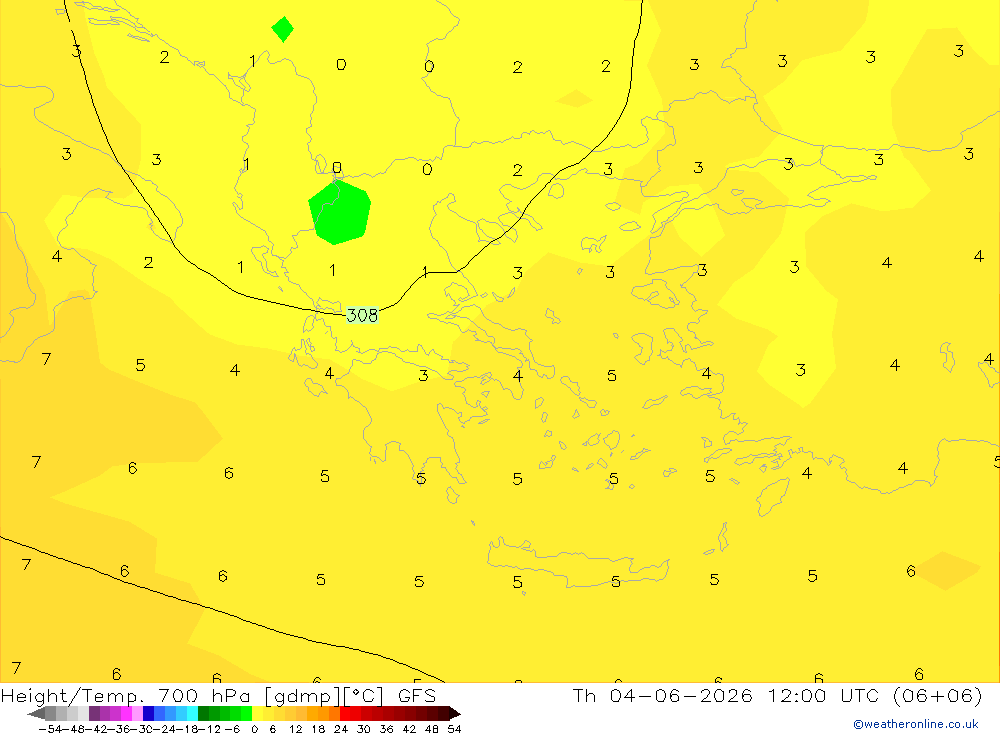Open the weatheronline.co.uk copyright link
The height and width of the screenshot is (733, 1000).
(x=916, y=724)
